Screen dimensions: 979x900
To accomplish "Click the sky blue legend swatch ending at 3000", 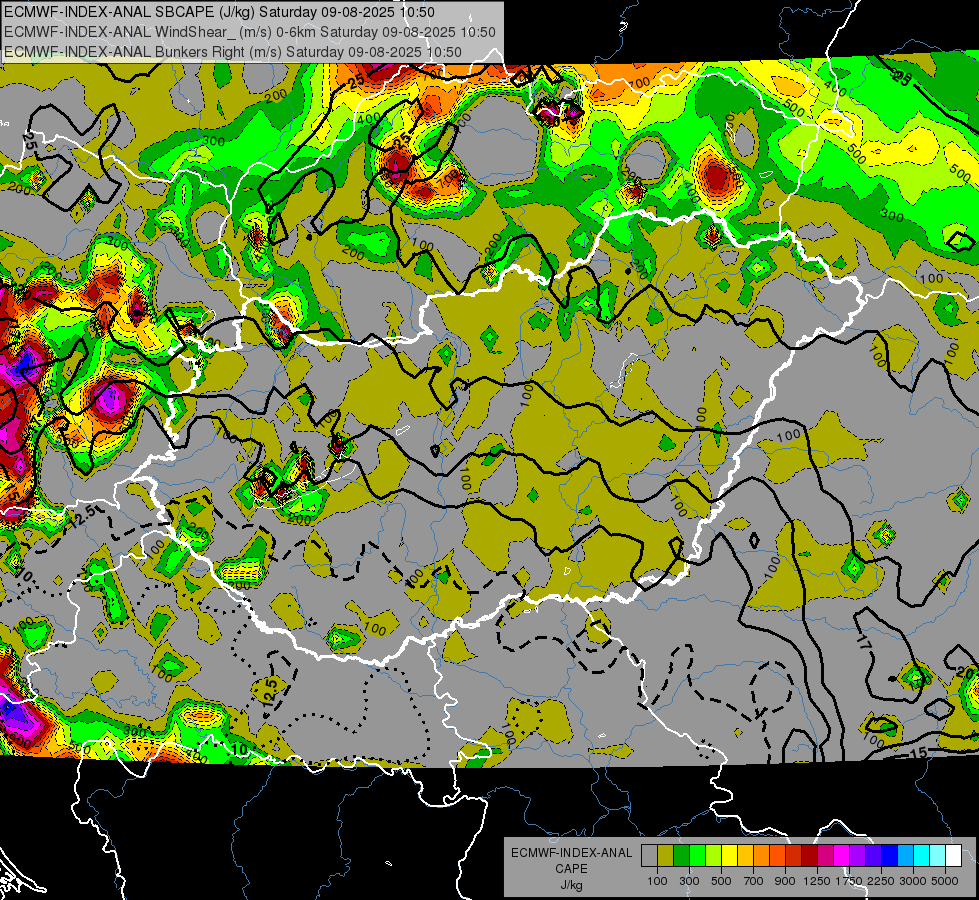I will (905, 855).
